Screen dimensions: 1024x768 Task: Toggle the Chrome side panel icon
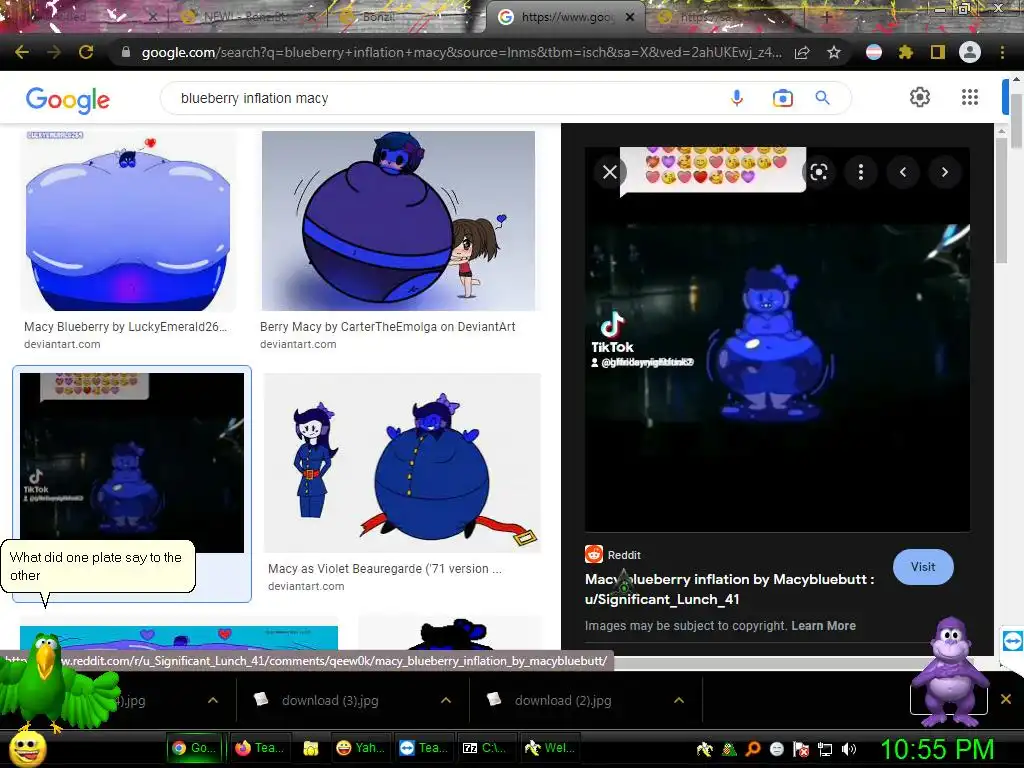(x=938, y=52)
